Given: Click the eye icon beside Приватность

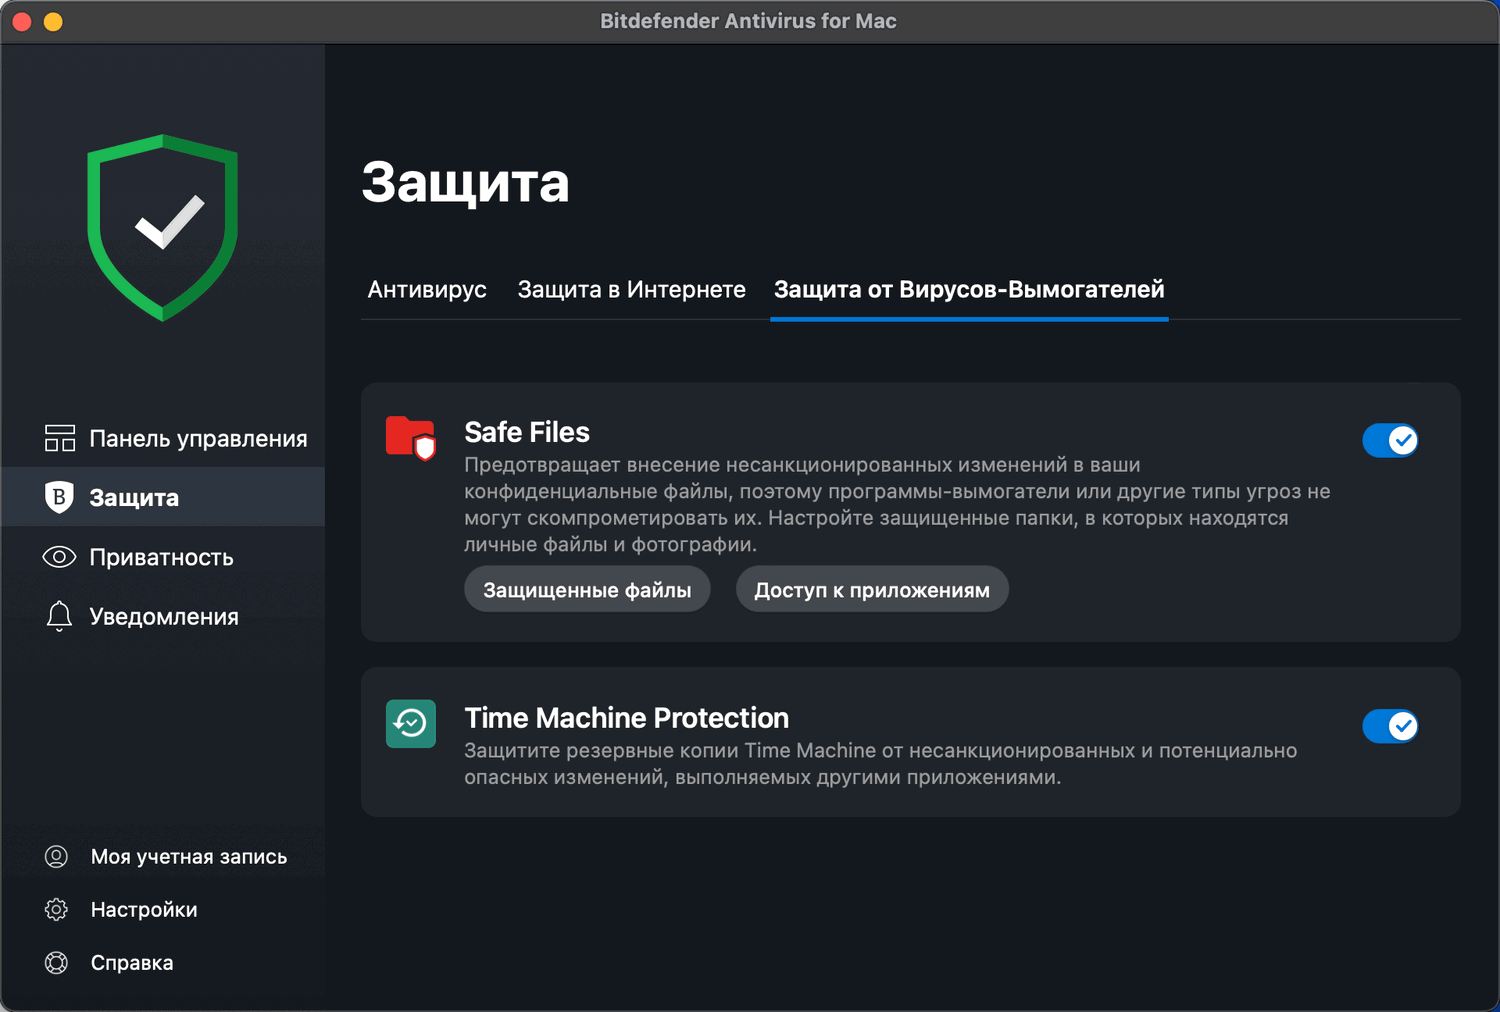Looking at the screenshot, I should click(x=59, y=557).
